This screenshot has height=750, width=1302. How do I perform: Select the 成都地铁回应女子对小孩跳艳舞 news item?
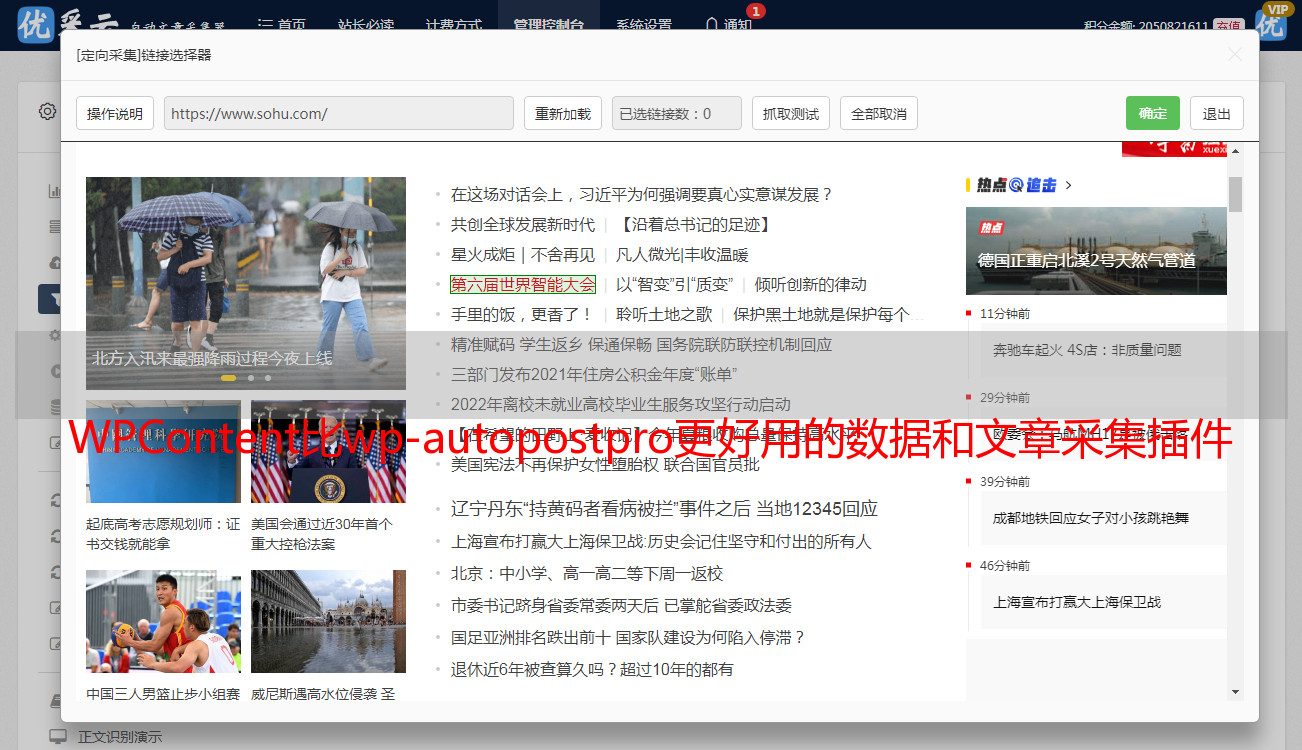1090,518
